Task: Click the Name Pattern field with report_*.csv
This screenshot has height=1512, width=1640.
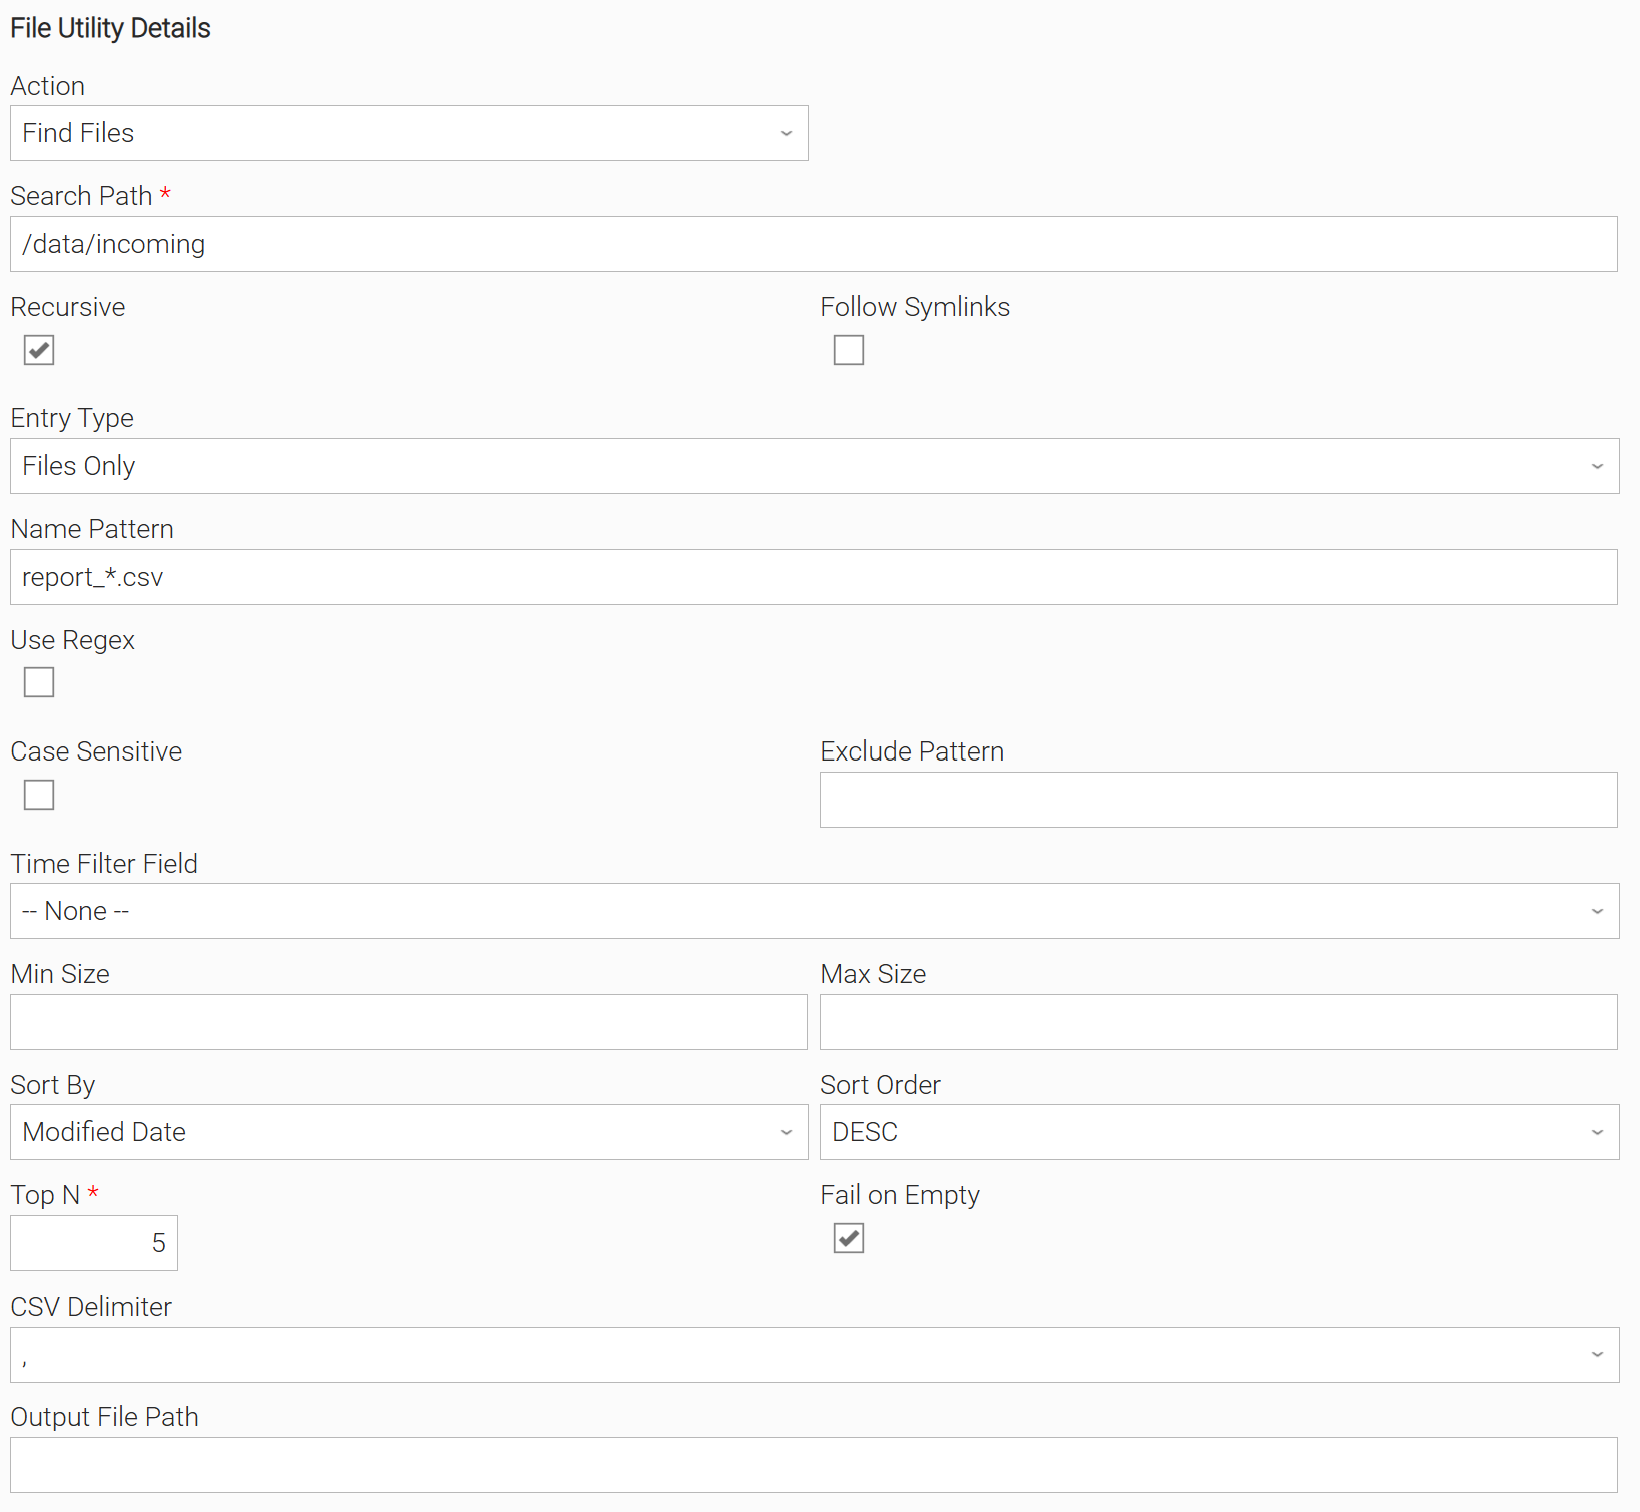Action: 814,577
